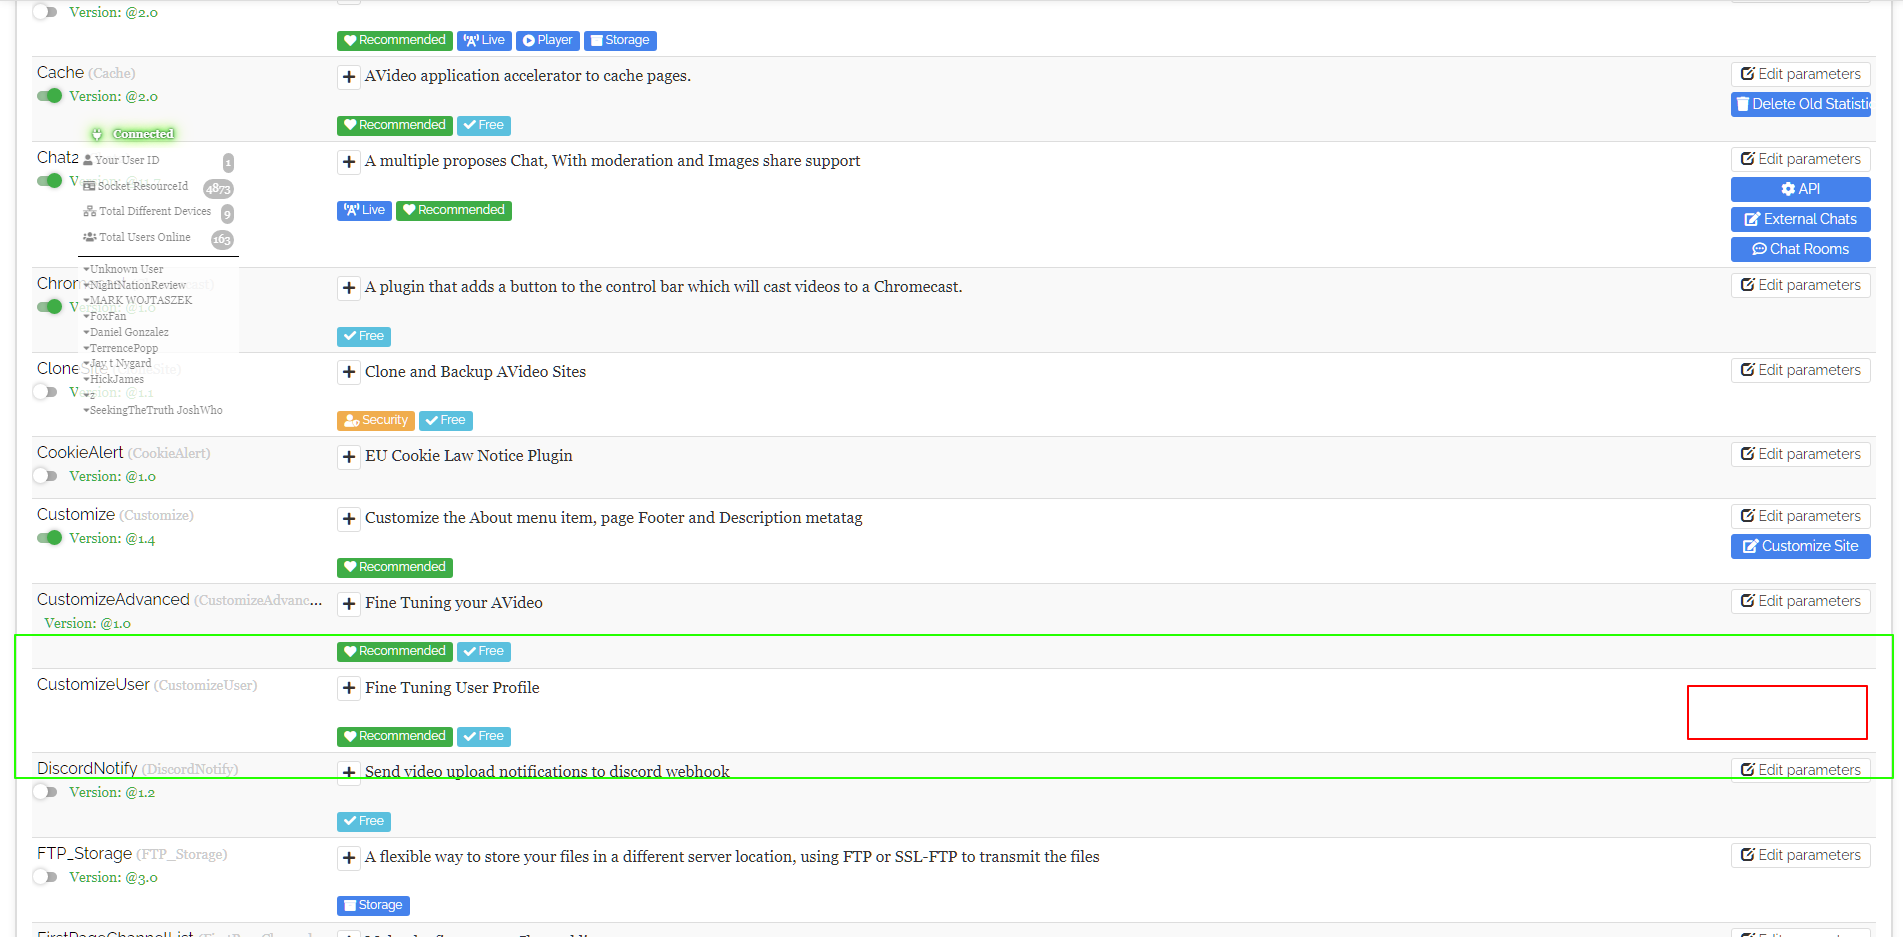Click the Storage badge on FTP_Storage
The height and width of the screenshot is (937, 1903).
[373, 905]
